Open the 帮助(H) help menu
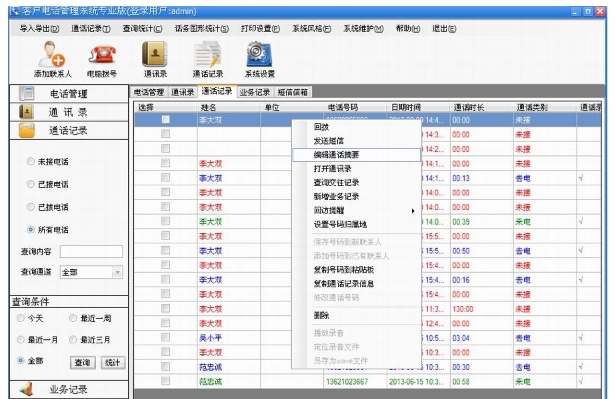 408,29
